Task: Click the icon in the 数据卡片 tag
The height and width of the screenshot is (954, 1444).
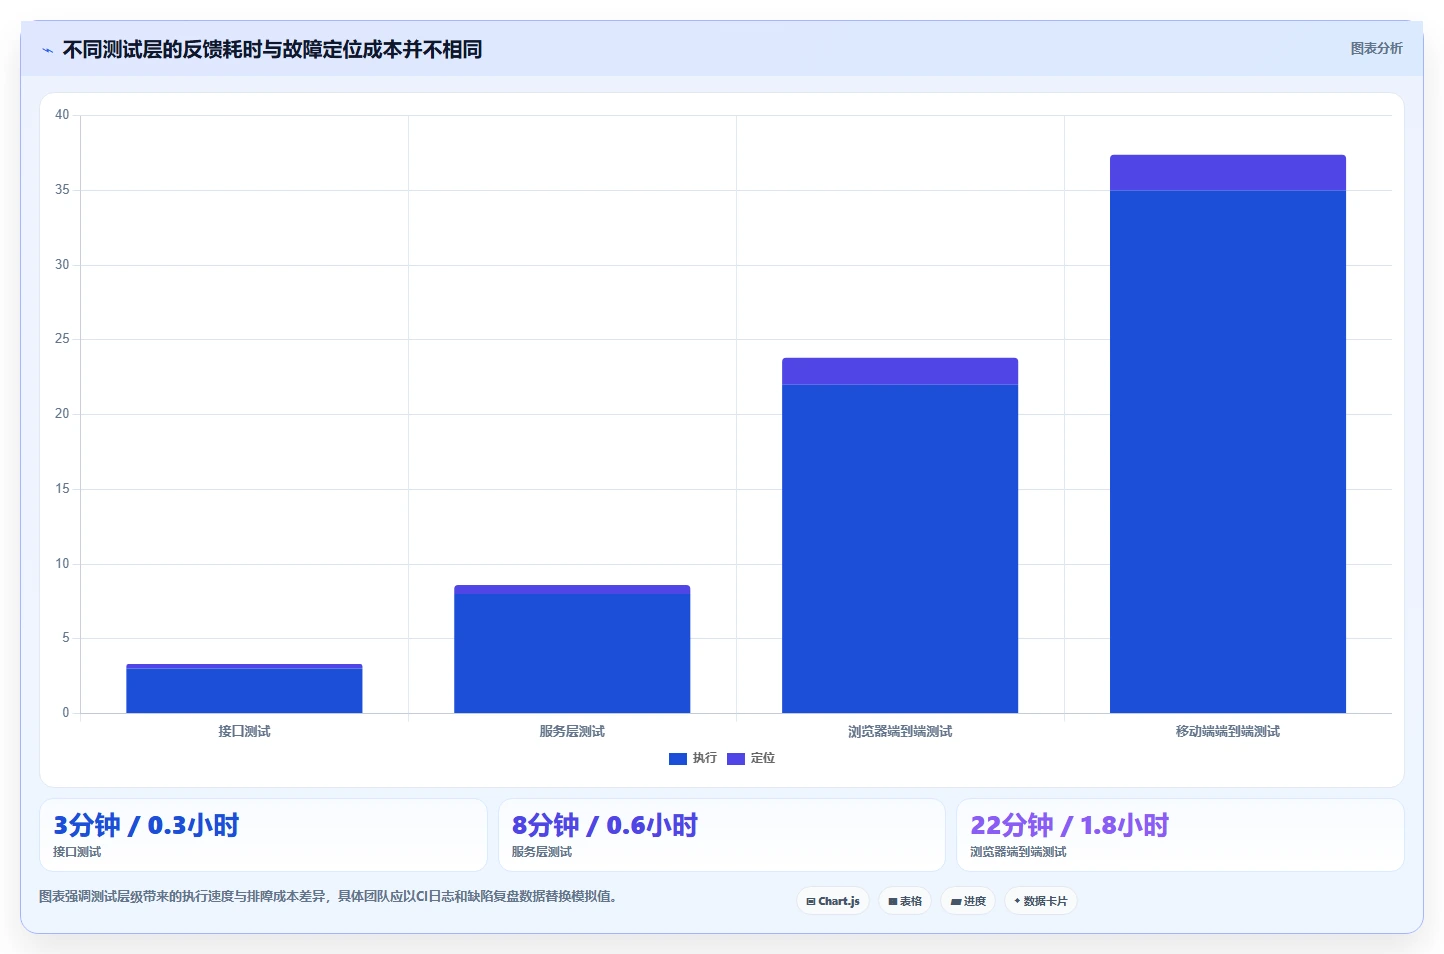Action: pos(1018,901)
